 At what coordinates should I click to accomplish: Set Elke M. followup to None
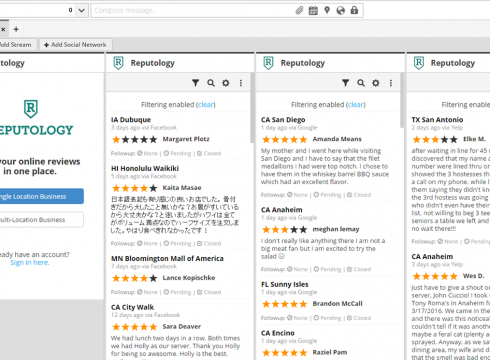coord(448,241)
